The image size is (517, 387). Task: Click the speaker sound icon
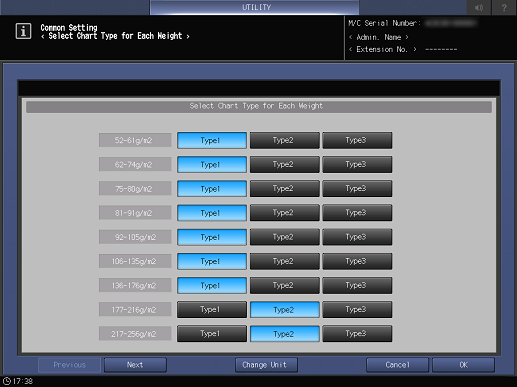[478, 7]
